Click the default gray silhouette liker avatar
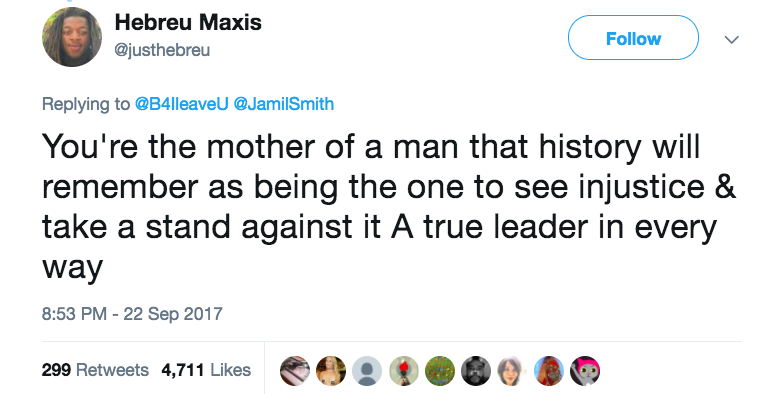 pyautogui.click(x=367, y=371)
